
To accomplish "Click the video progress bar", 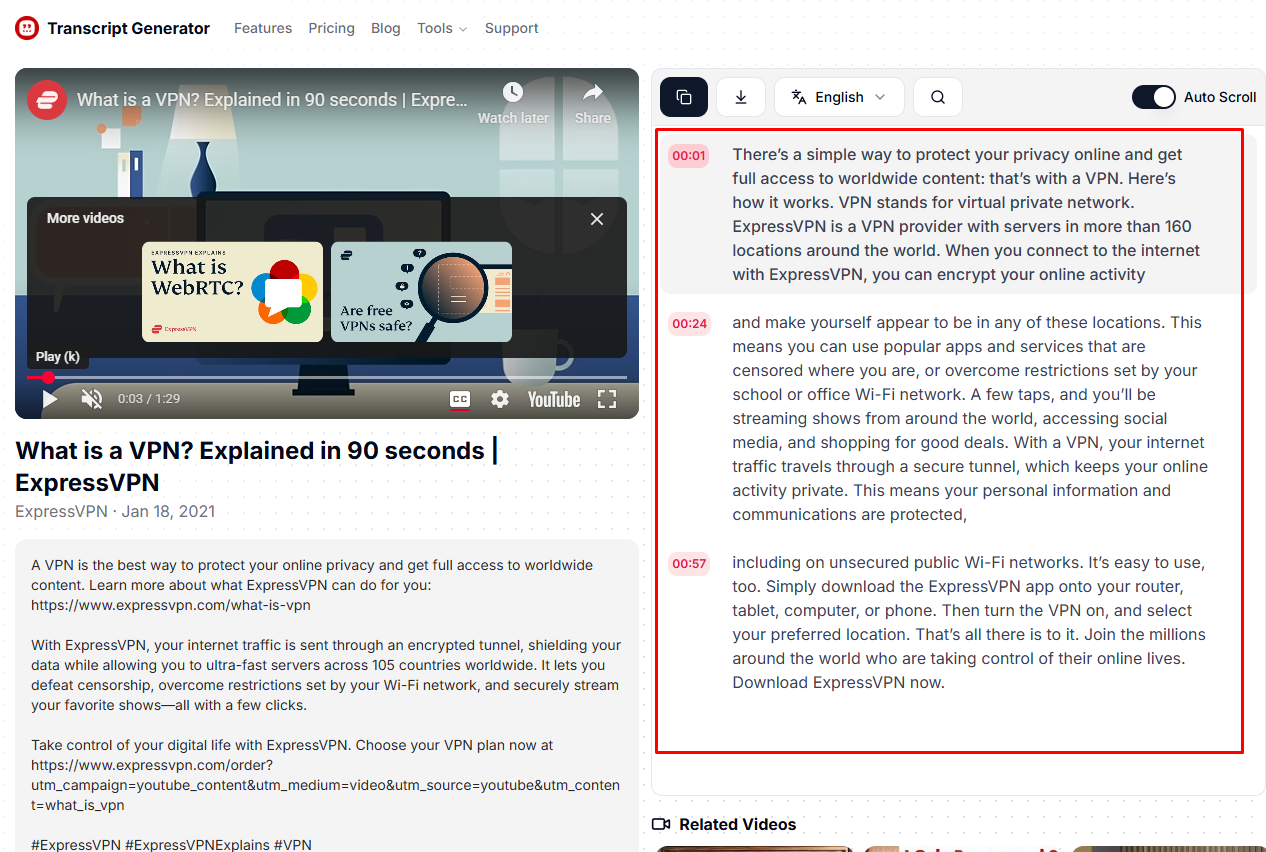I will pos(327,378).
